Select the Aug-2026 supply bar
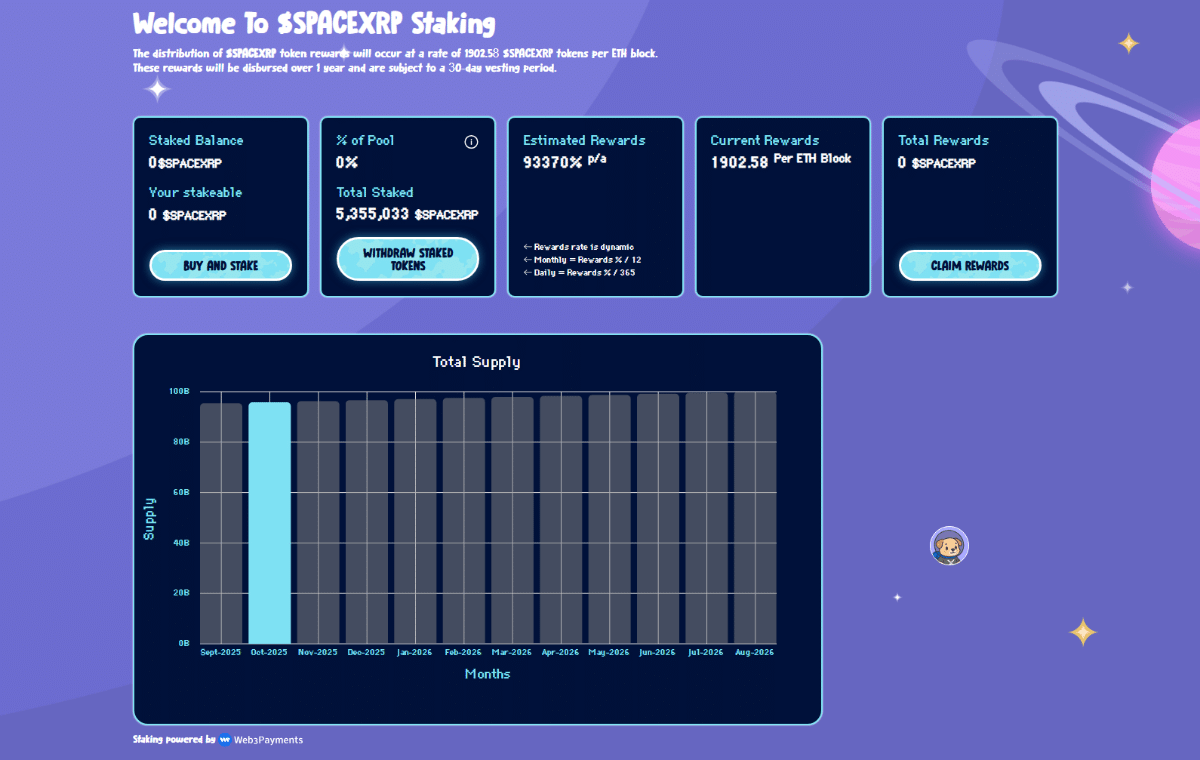Image resolution: width=1200 pixels, height=760 pixels. [x=755, y=518]
